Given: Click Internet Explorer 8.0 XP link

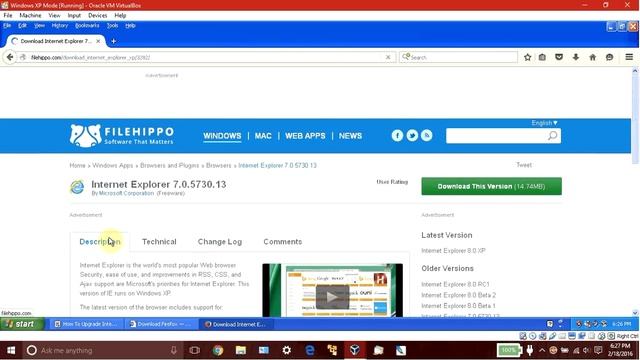Looking at the screenshot, I should 453,251.
